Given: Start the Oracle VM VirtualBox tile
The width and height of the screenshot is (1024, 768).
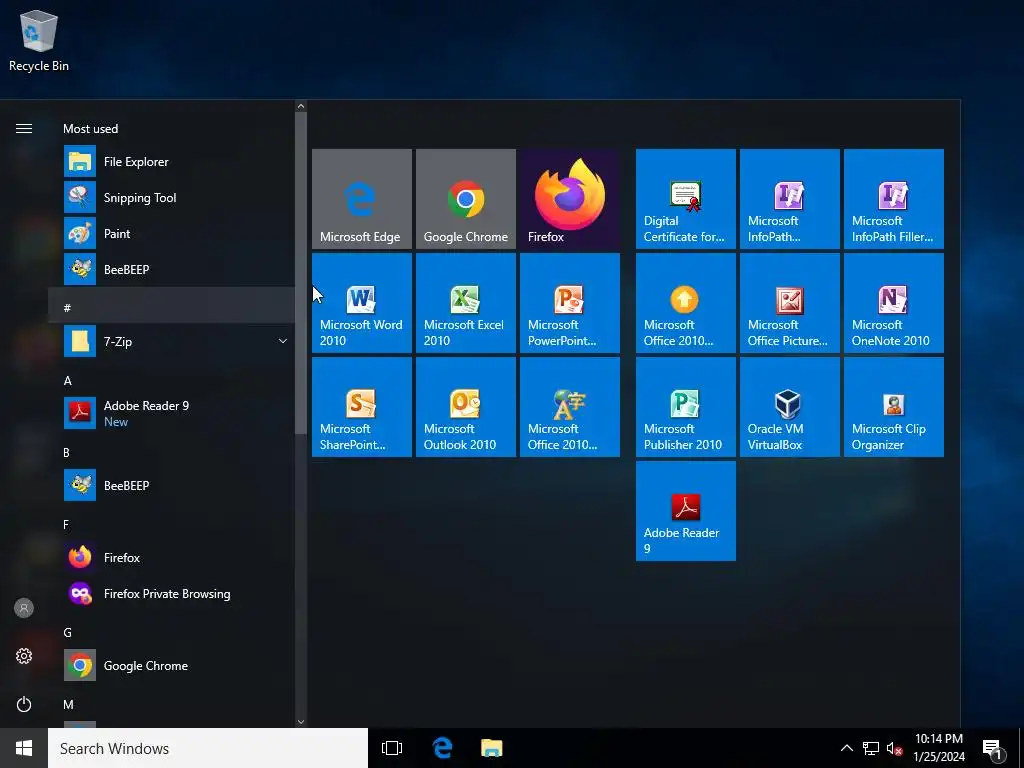Looking at the screenshot, I should (790, 406).
